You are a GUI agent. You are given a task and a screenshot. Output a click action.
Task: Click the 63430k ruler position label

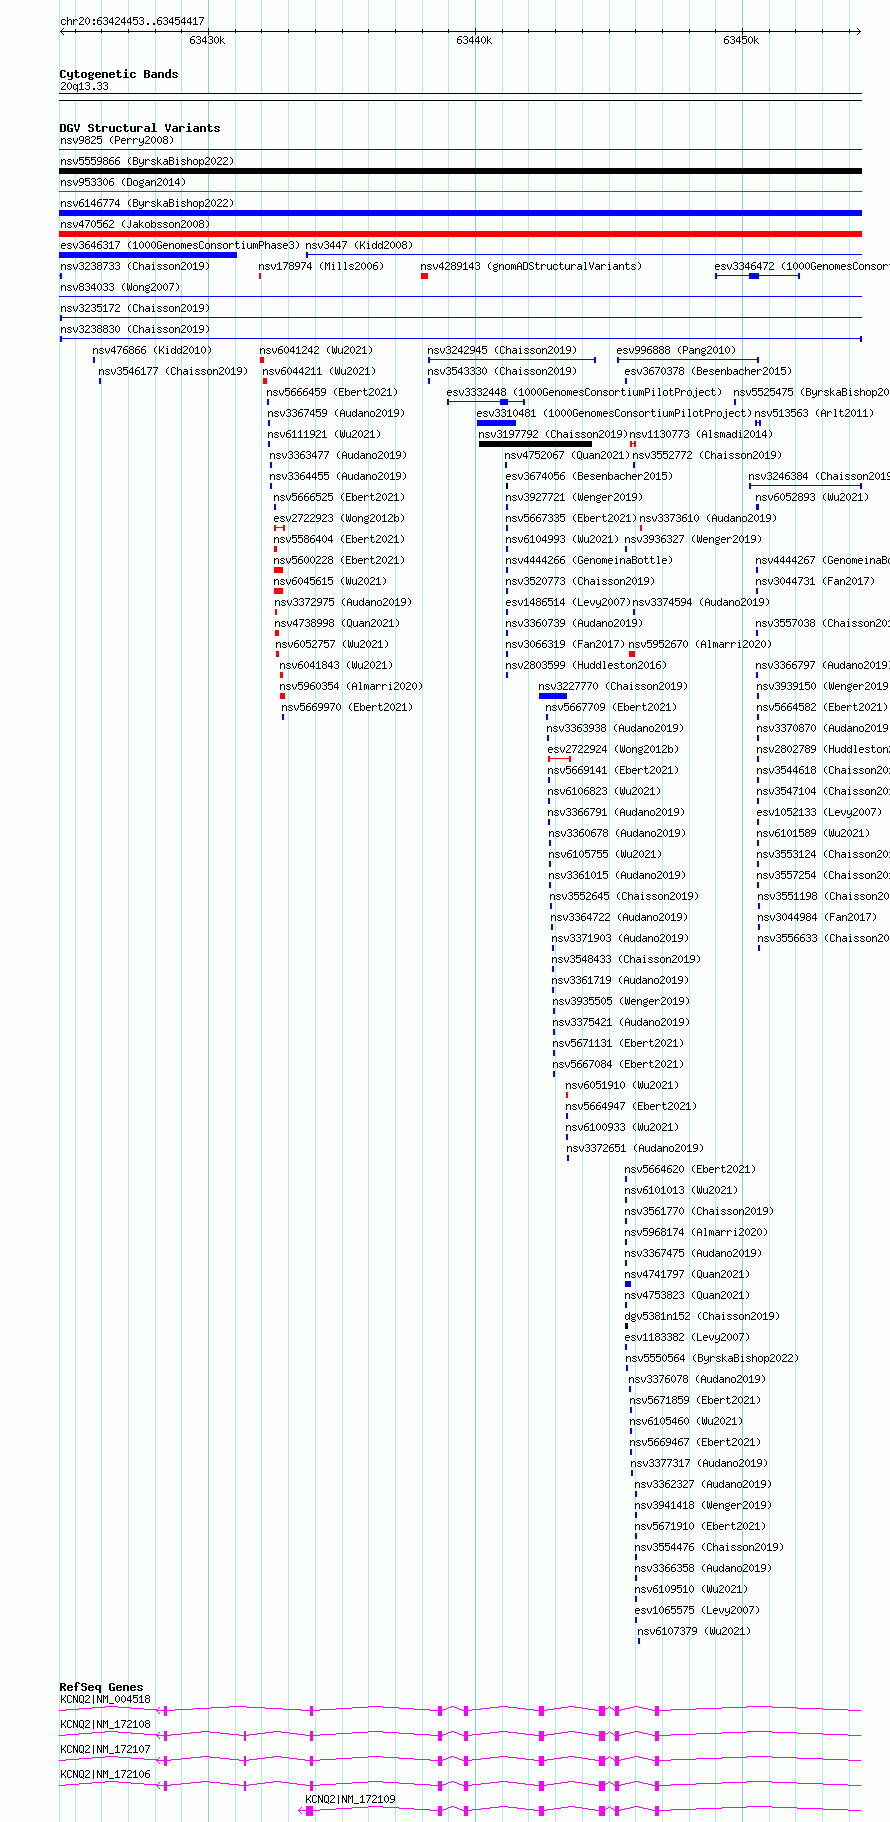[207, 40]
